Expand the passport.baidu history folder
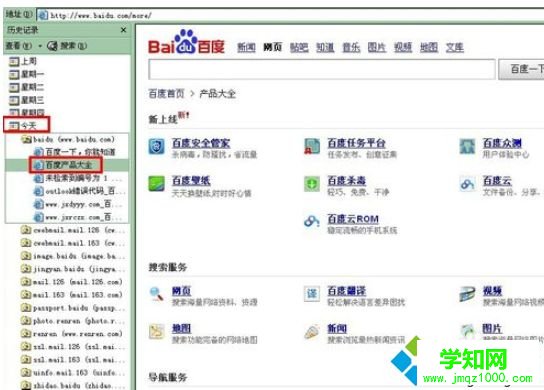Screen dimensions: 544x390 point(72,308)
